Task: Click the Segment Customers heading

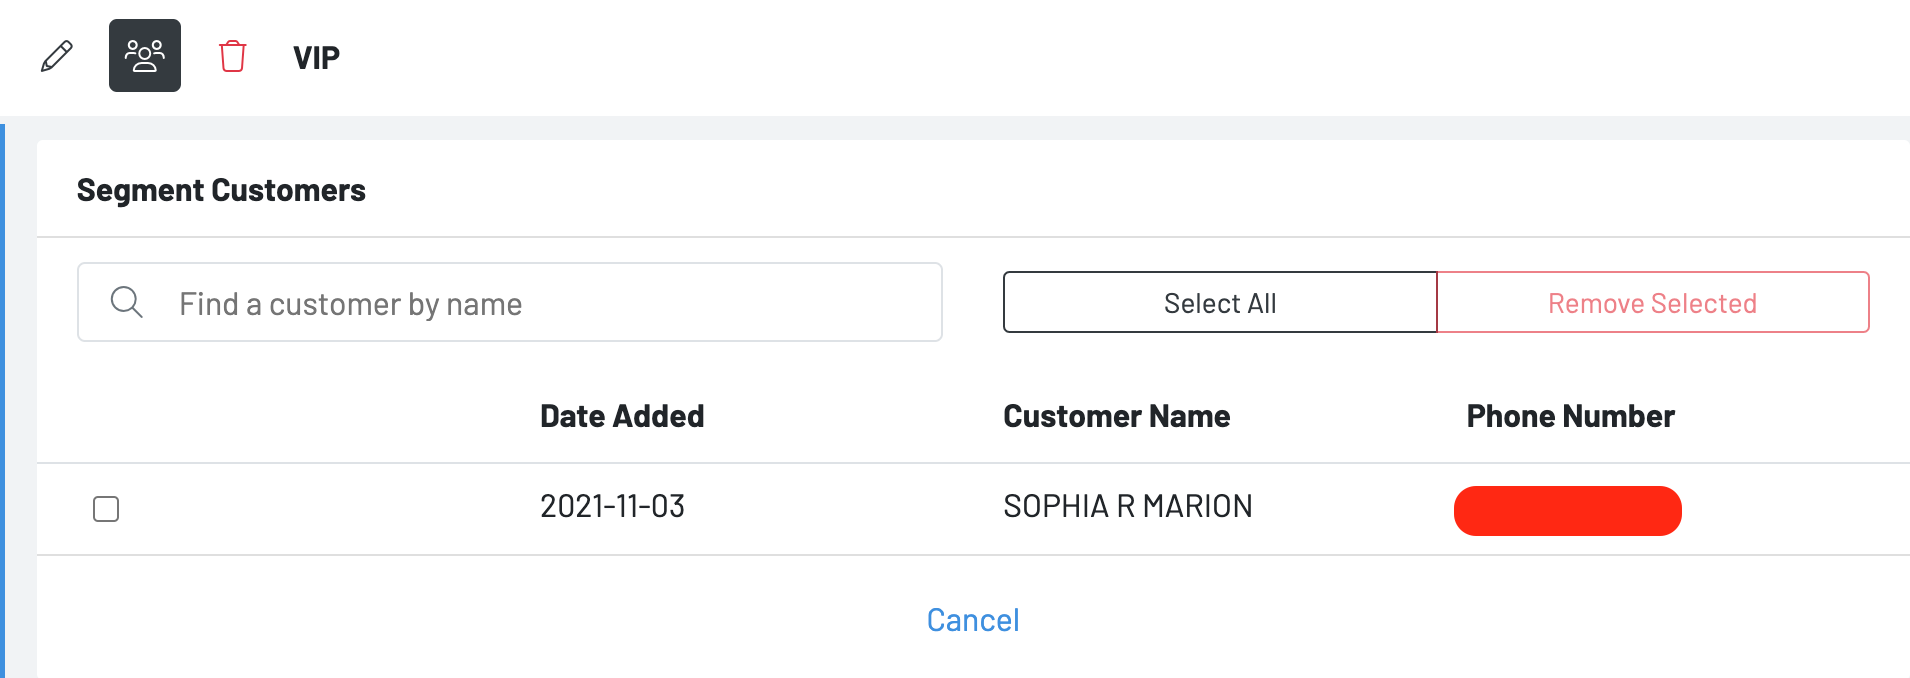Action: 221,190
